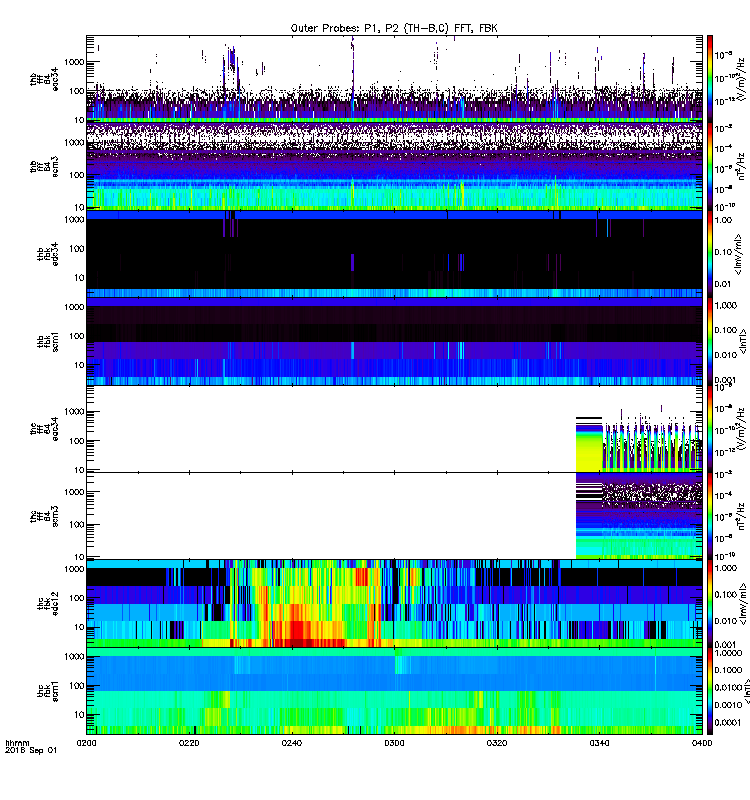Click the plot title 'Outer Probes: P1, P2 (TH-B,C) FFT, FBK'
Screen dimensions: 750x800
pos(394,29)
